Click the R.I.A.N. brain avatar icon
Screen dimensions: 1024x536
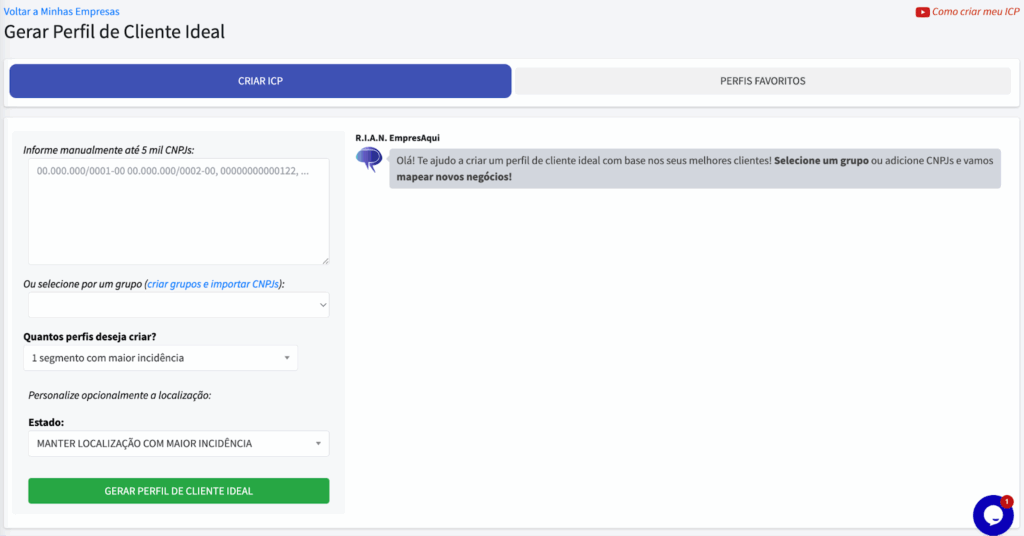pos(369,160)
